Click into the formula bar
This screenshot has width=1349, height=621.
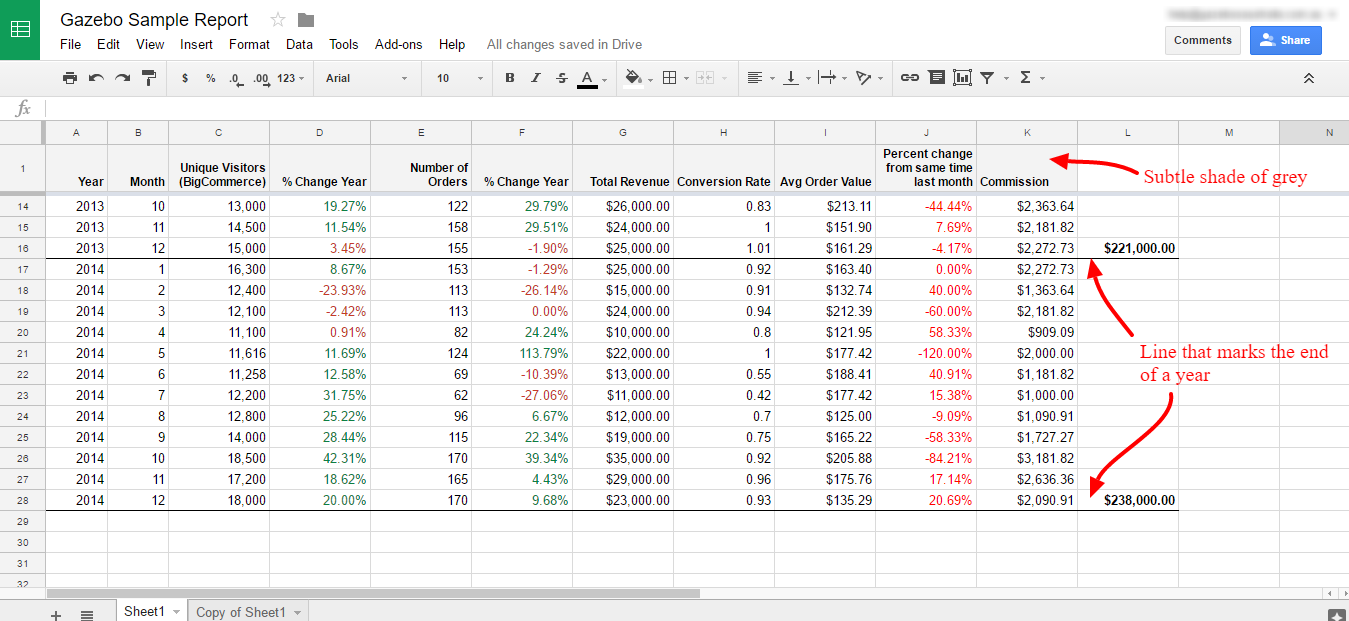pos(695,108)
